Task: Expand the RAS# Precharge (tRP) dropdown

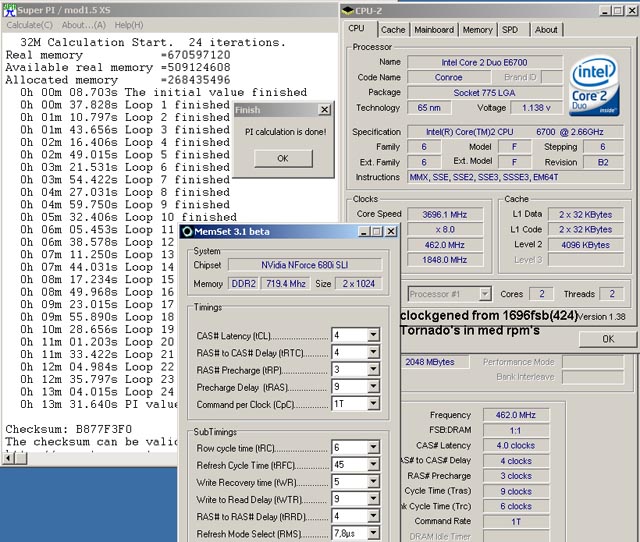Action: point(373,369)
